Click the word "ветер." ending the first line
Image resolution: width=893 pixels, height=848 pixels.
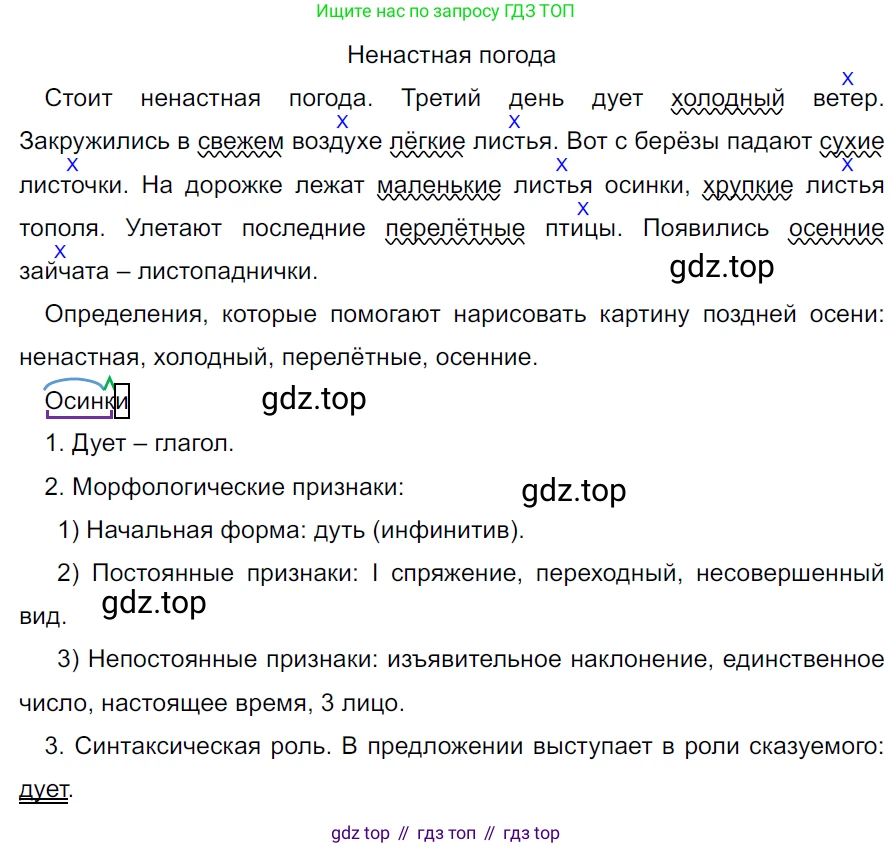point(849,99)
